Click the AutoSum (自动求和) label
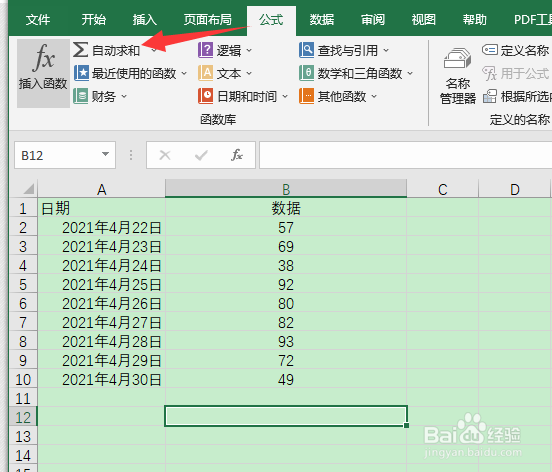This screenshot has height=472, width=552. (116, 51)
